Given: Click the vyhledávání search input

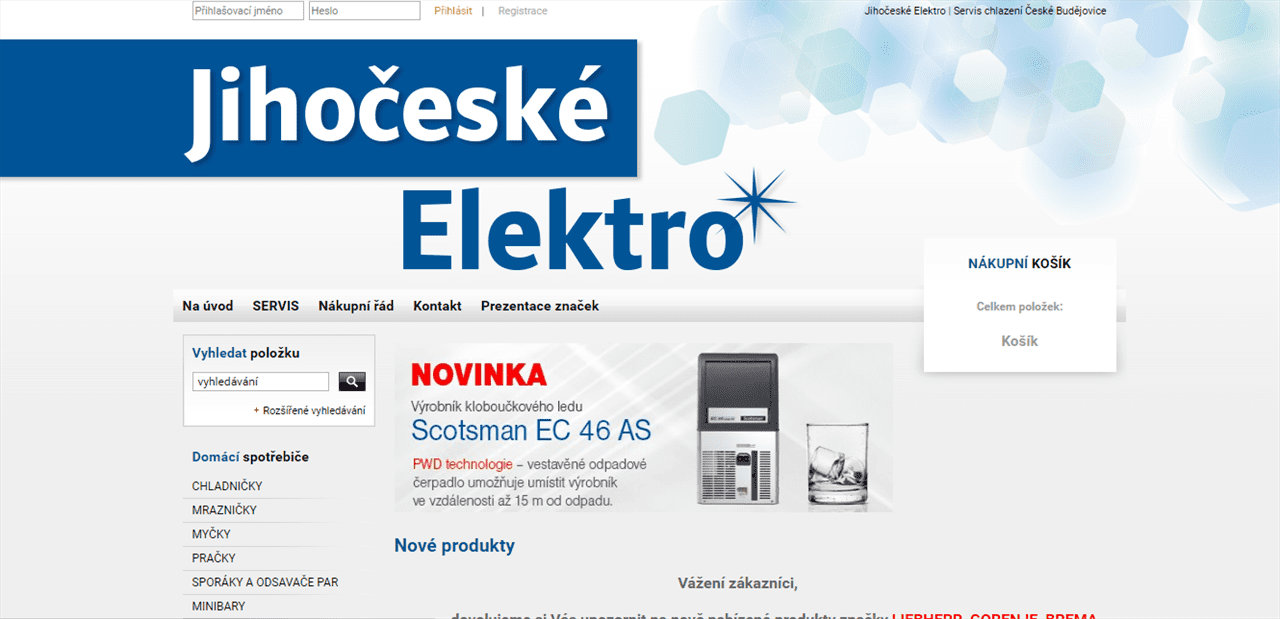Looking at the screenshot, I should click(x=260, y=381).
